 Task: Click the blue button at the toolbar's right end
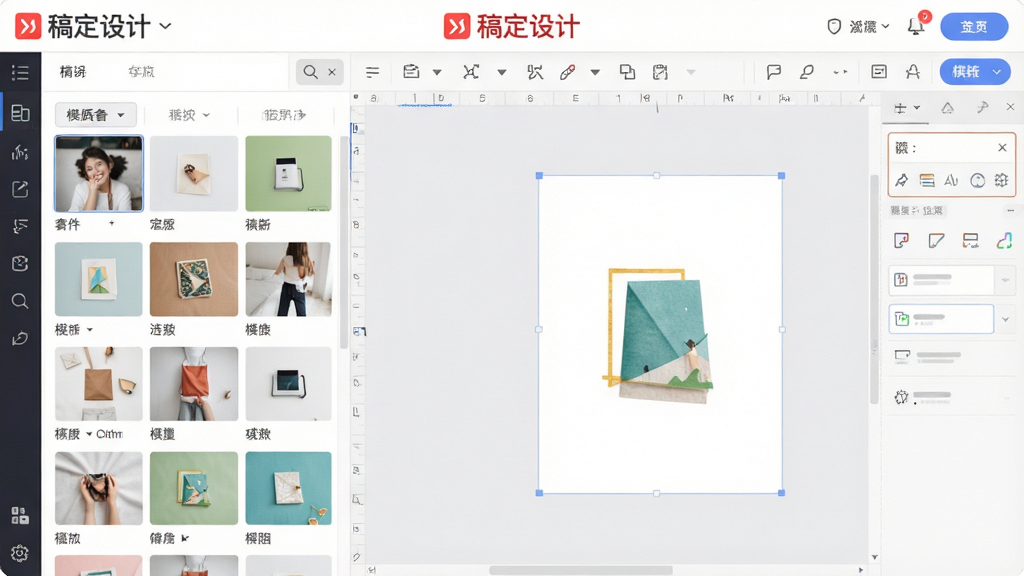tap(974, 72)
